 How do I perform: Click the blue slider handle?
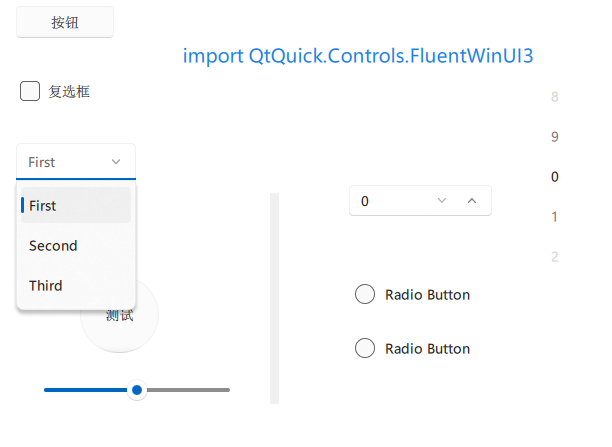[x=137, y=390]
